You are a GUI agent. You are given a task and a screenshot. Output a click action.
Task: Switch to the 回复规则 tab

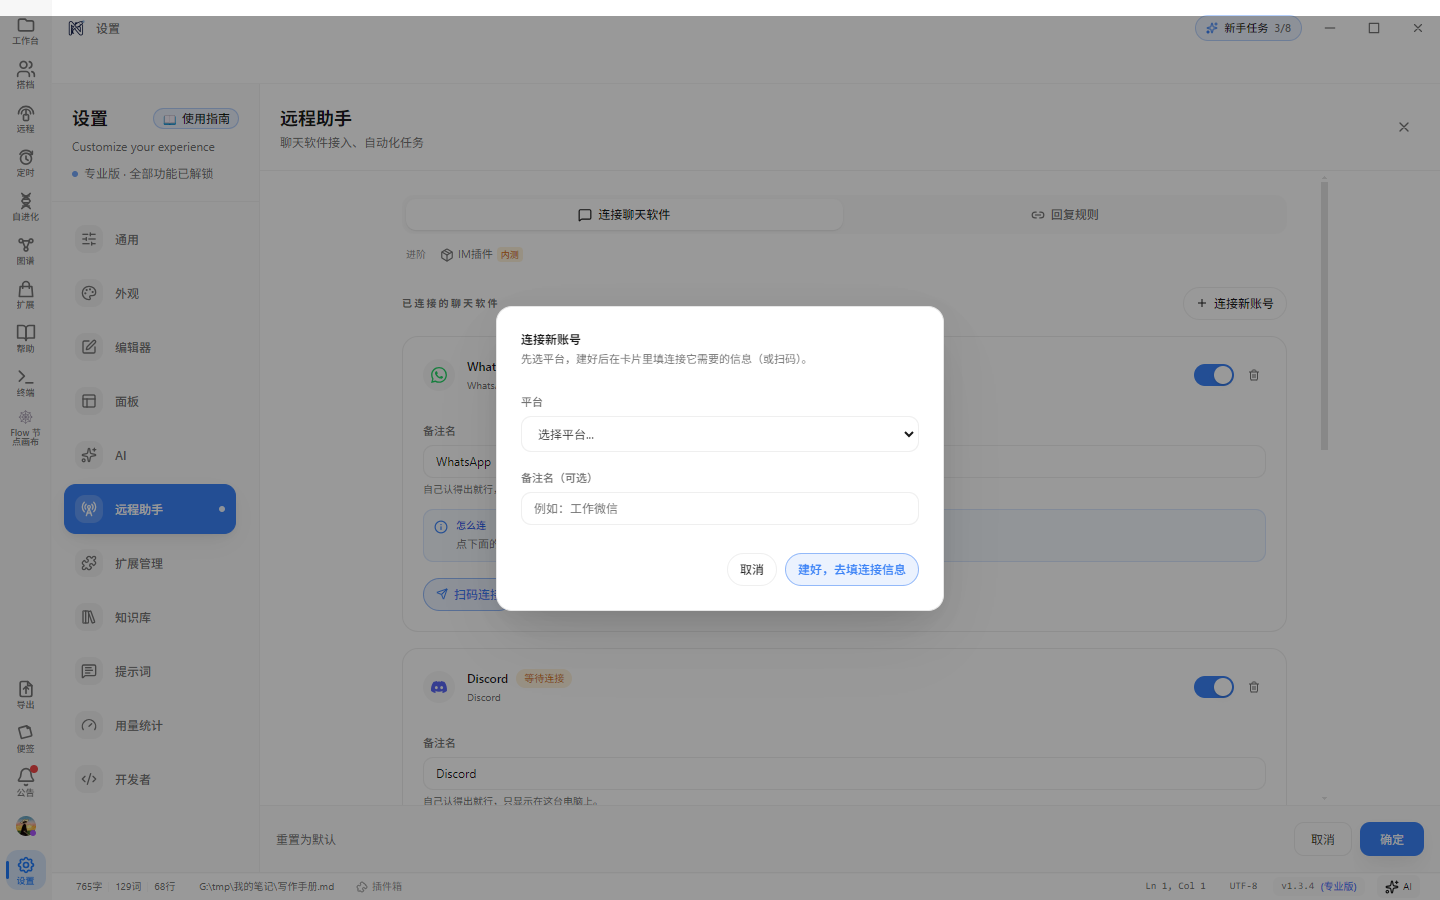(x=1065, y=215)
